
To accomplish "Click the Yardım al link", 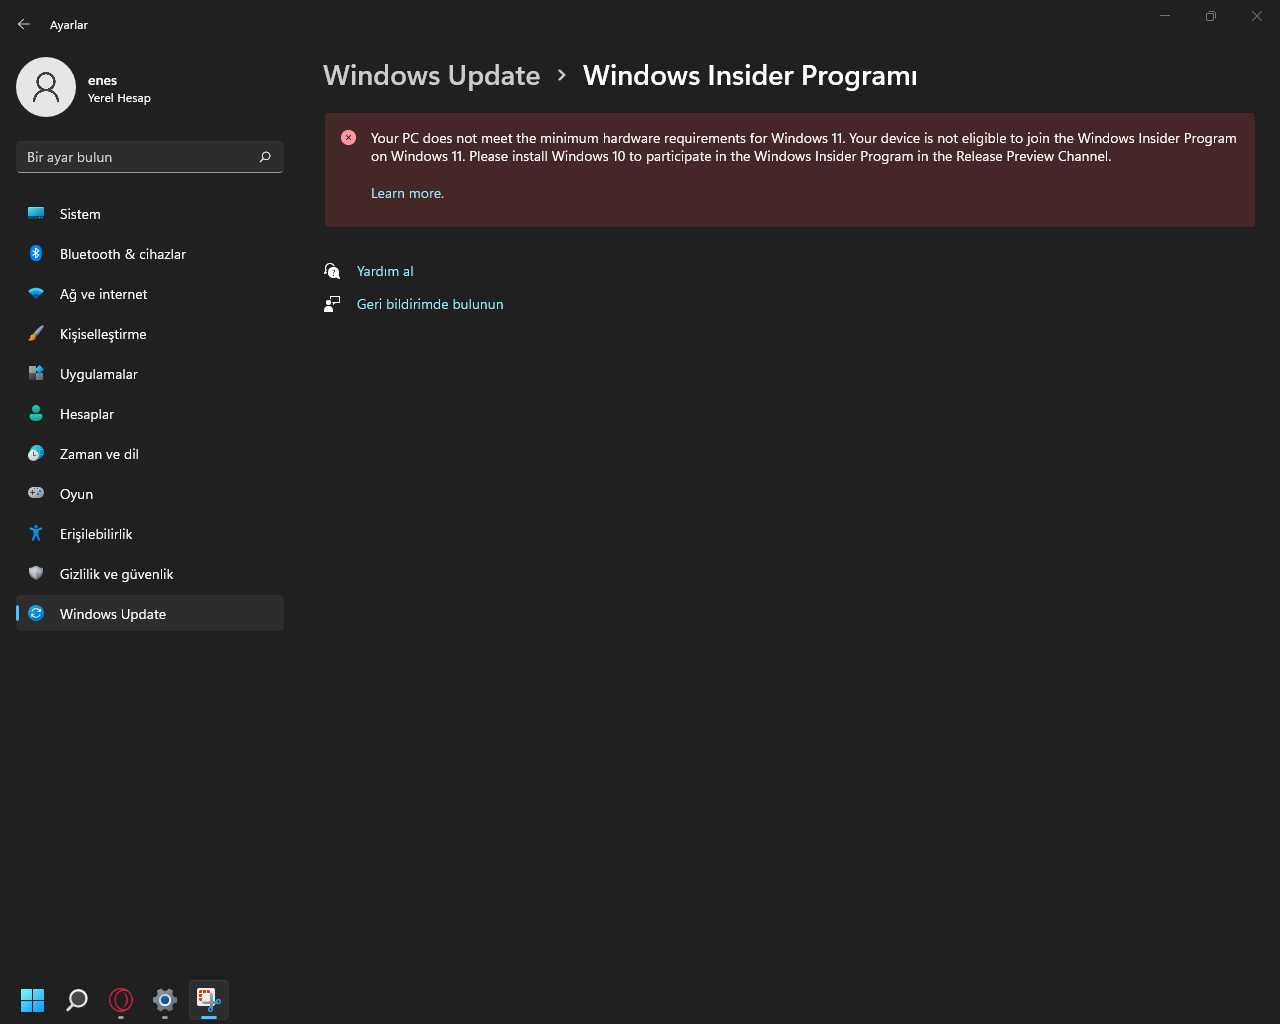I will coord(385,271).
